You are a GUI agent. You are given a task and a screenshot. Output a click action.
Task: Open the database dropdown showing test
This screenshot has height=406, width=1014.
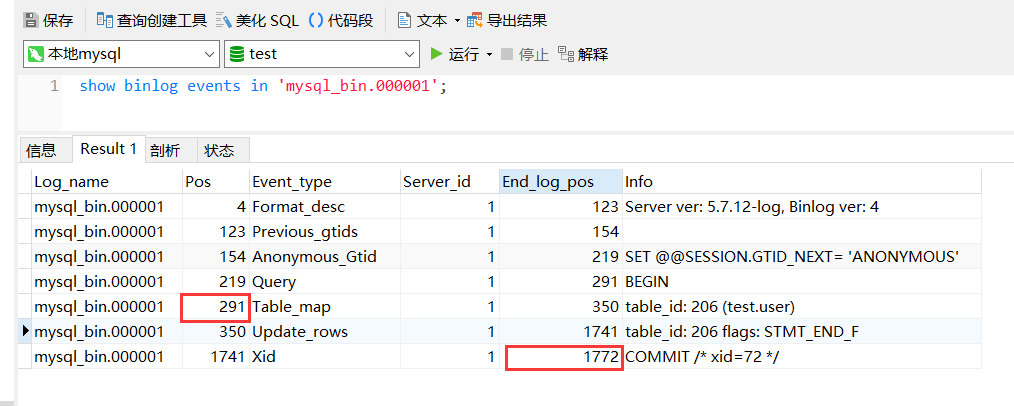pyautogui.click(x=321, y=54)
